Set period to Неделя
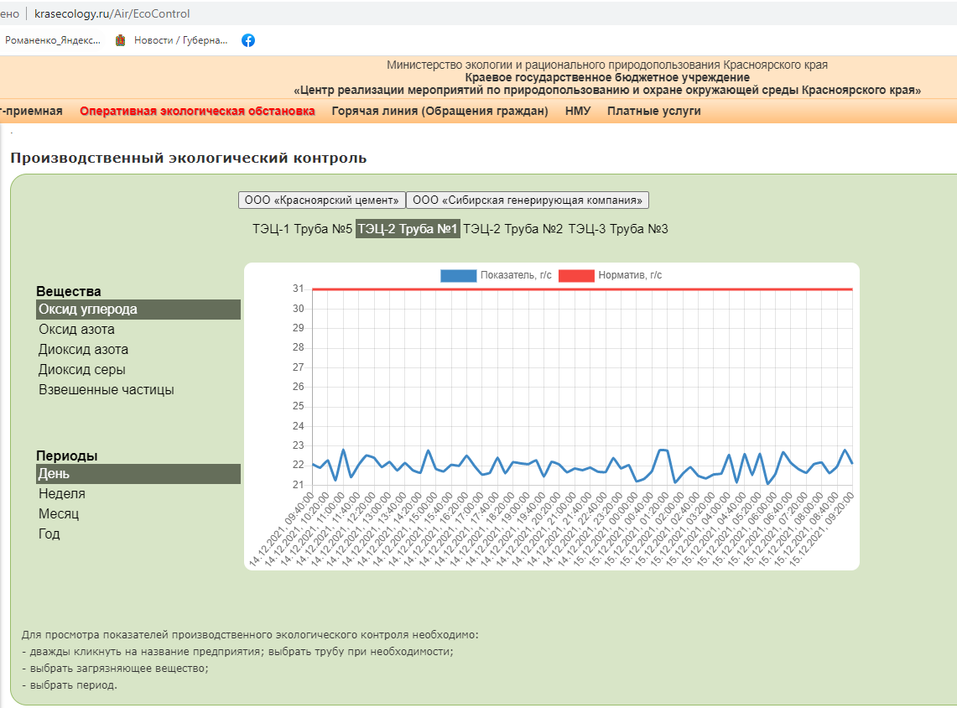The height and width of the screenshot is (708, 957). (x=62, y=493)
